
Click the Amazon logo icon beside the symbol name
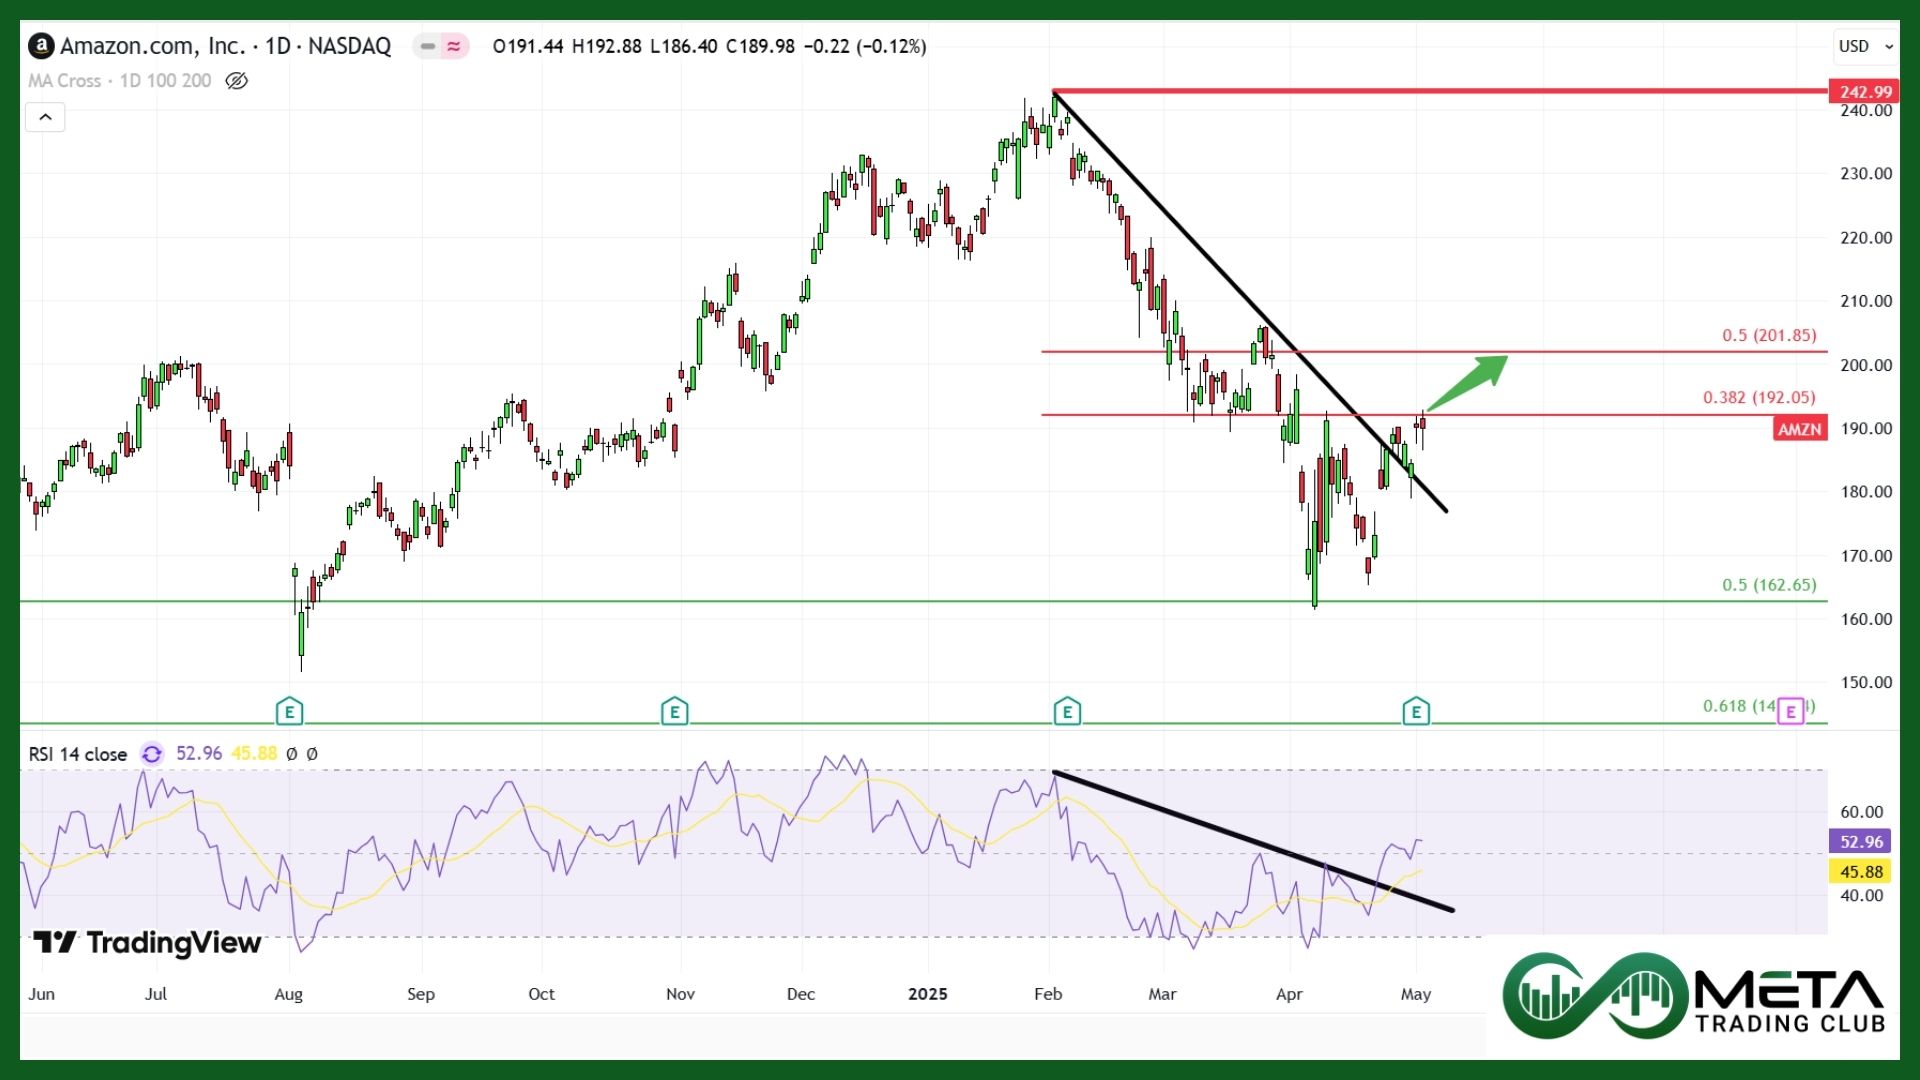41,46
